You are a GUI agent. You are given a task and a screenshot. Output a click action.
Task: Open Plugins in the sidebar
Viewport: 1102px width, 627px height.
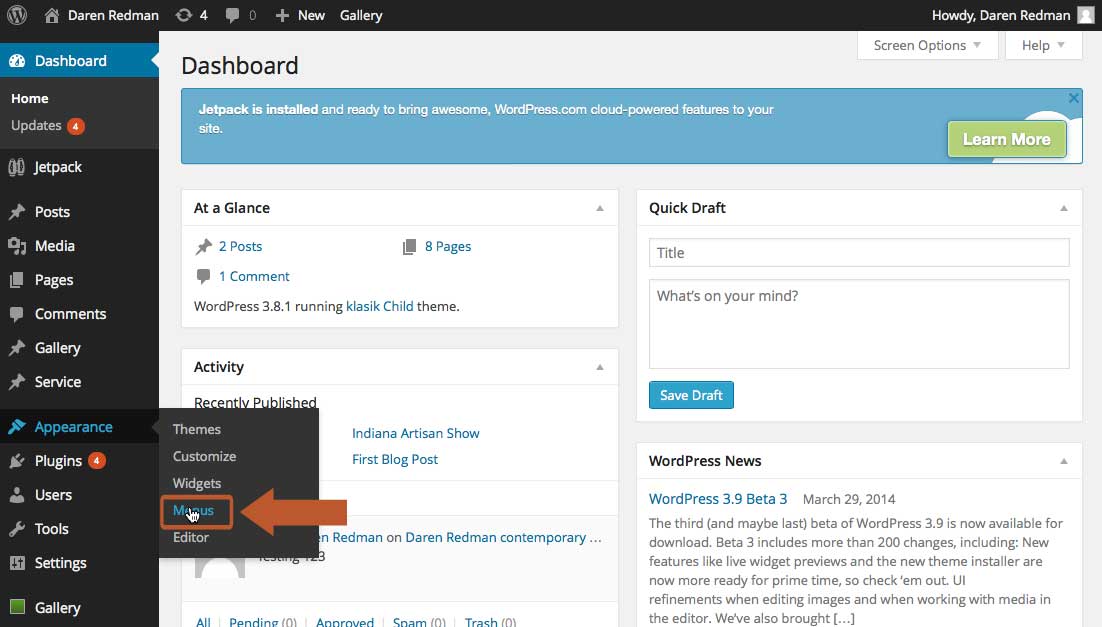[58, 461]
